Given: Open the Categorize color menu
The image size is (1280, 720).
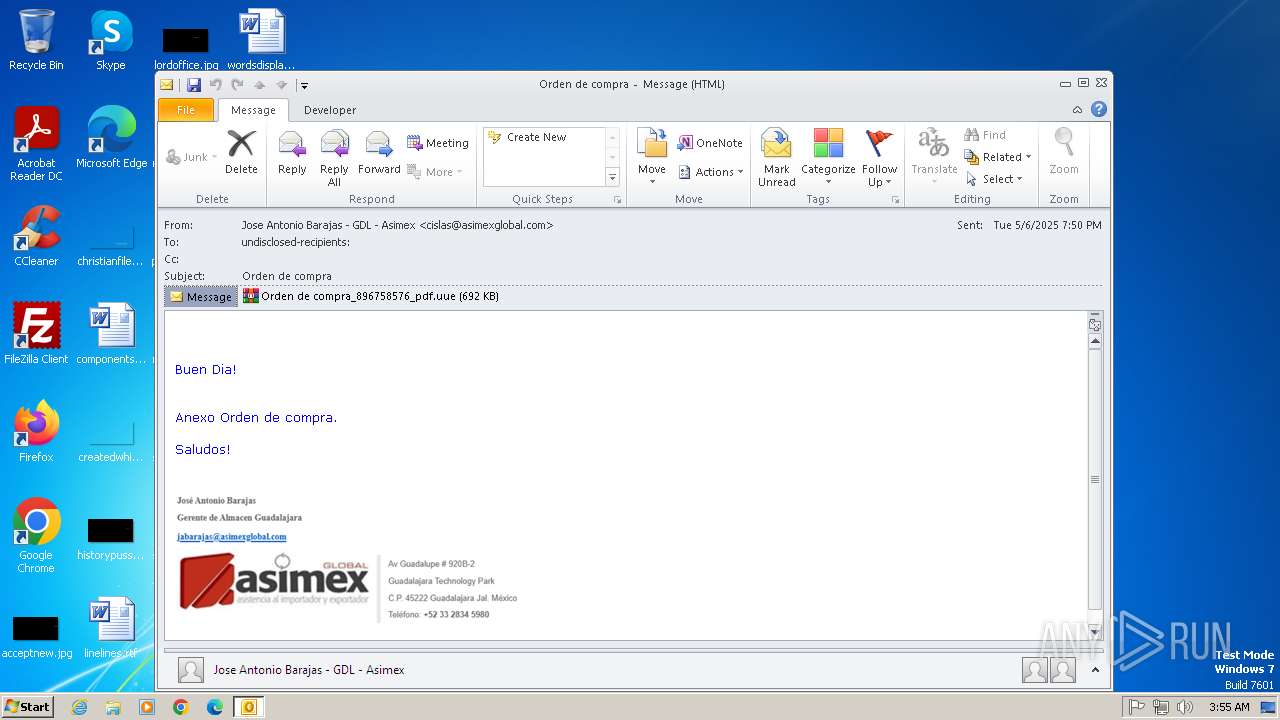Looking at the screenshot, I should click(x=828, y=157).
